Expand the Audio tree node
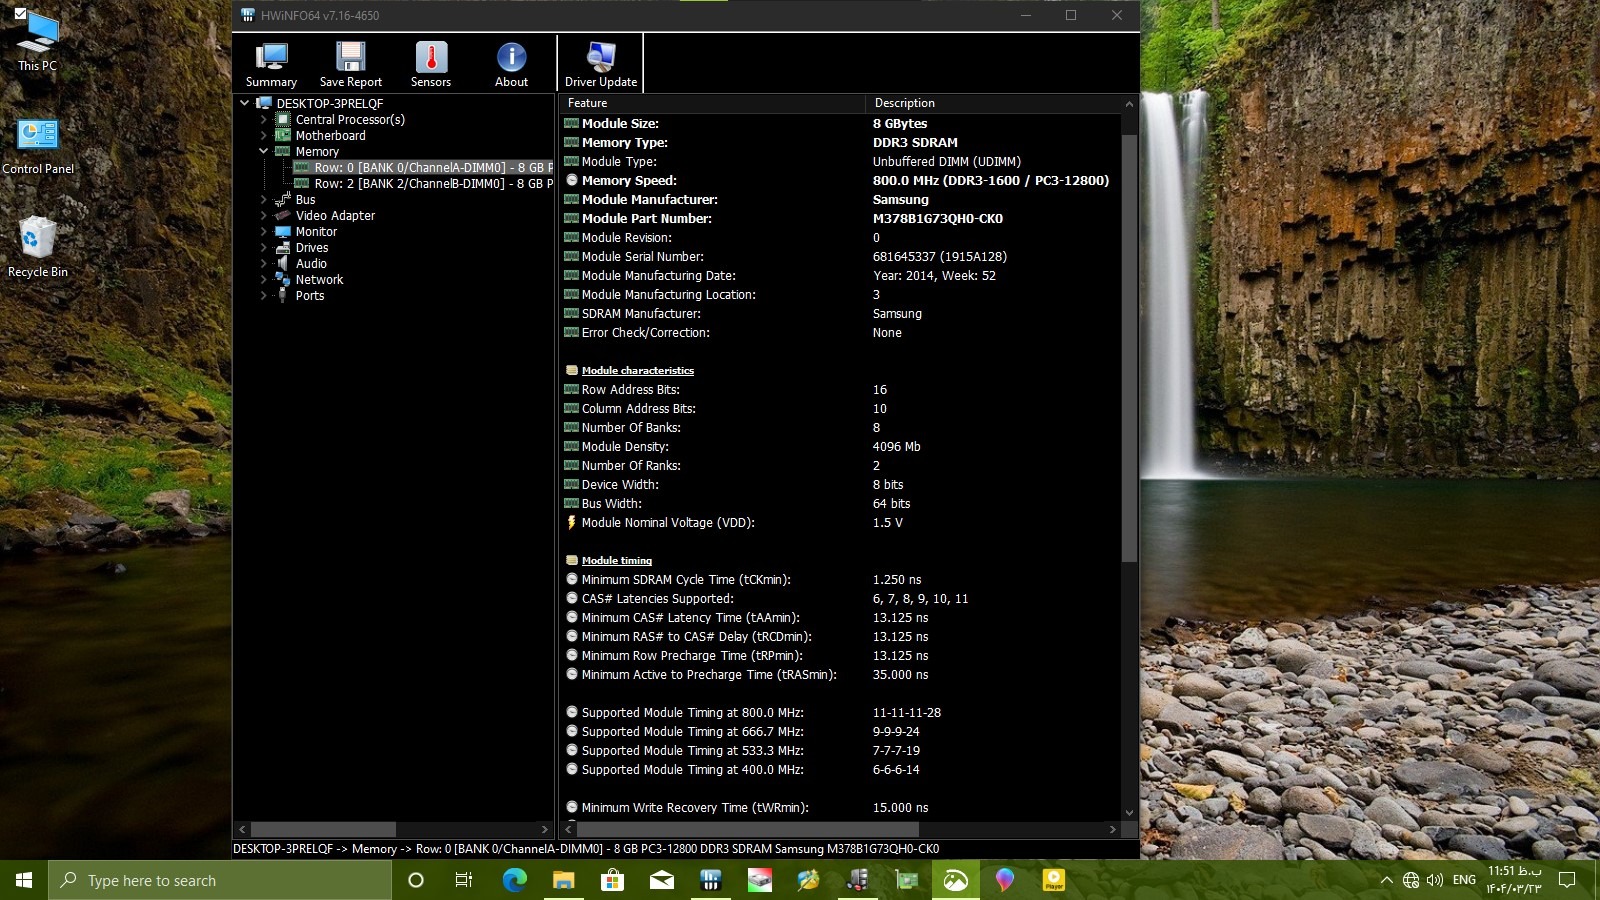This screenshot has width=1600, height=900. click(264, 264)
